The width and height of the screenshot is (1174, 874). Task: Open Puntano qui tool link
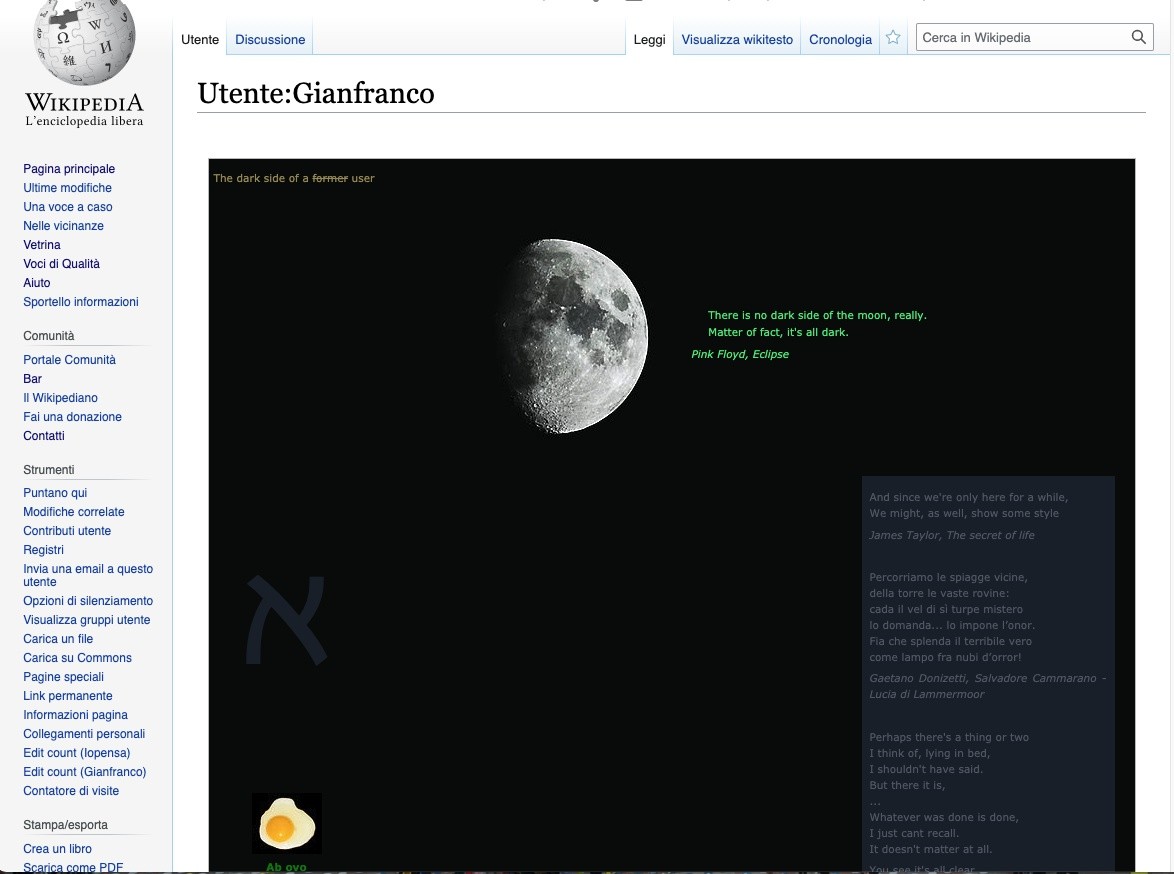coord(55,493)
